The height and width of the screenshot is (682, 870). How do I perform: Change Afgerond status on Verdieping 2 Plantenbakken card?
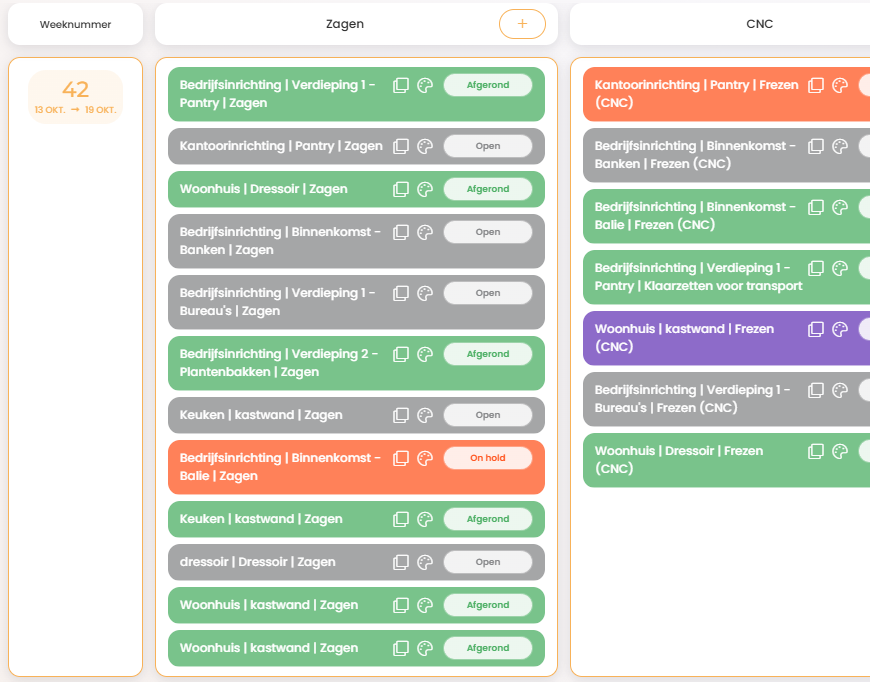tap(487, 354)
